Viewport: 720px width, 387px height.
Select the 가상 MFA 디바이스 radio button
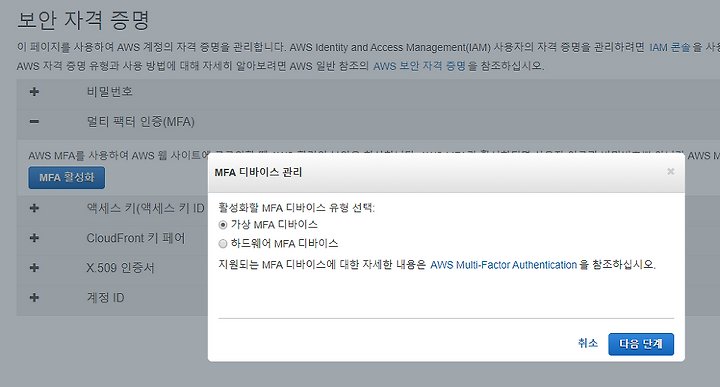click(x=223, y=225)
